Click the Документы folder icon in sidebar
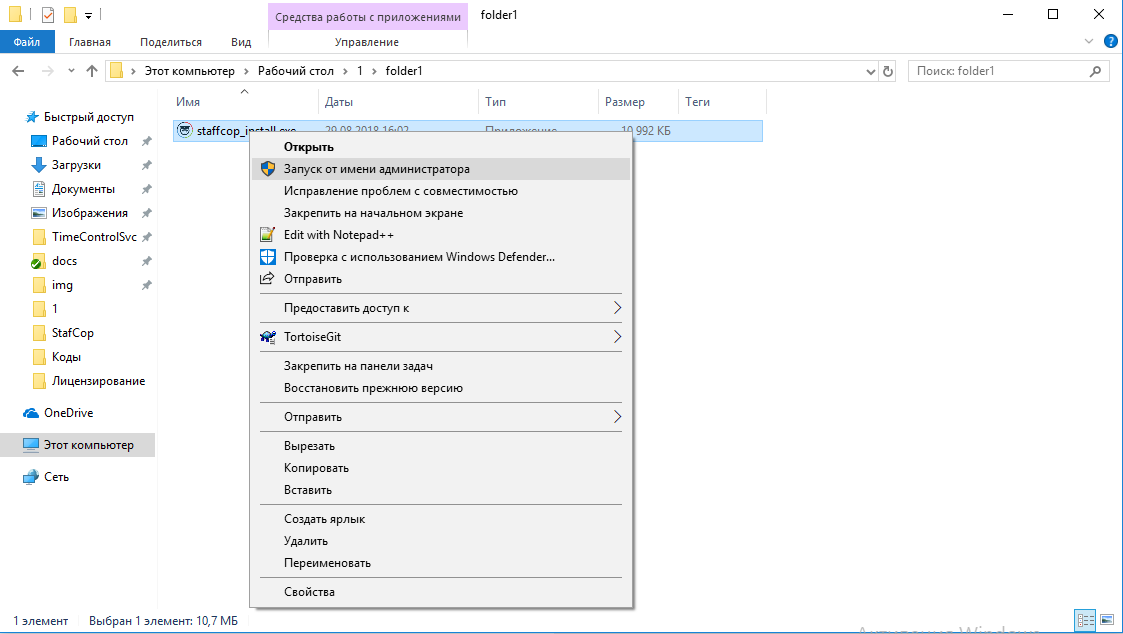The height and width of the screenshot is (634, 1123). click(x=39, y=189)
